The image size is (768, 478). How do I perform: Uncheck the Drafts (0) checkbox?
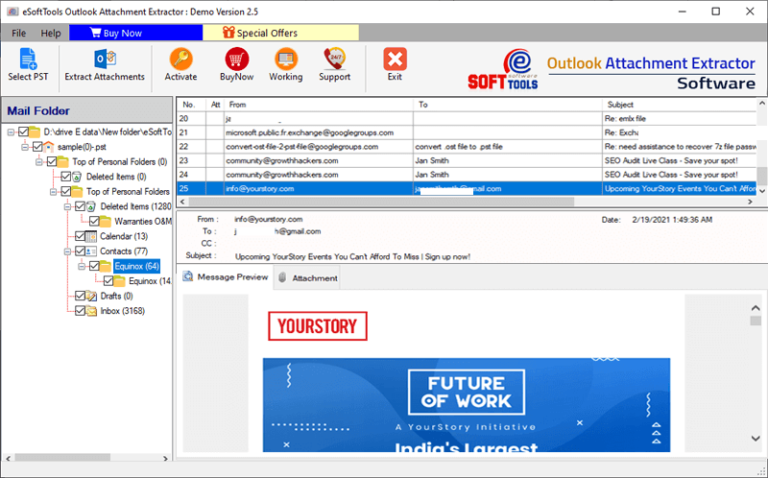80,296
